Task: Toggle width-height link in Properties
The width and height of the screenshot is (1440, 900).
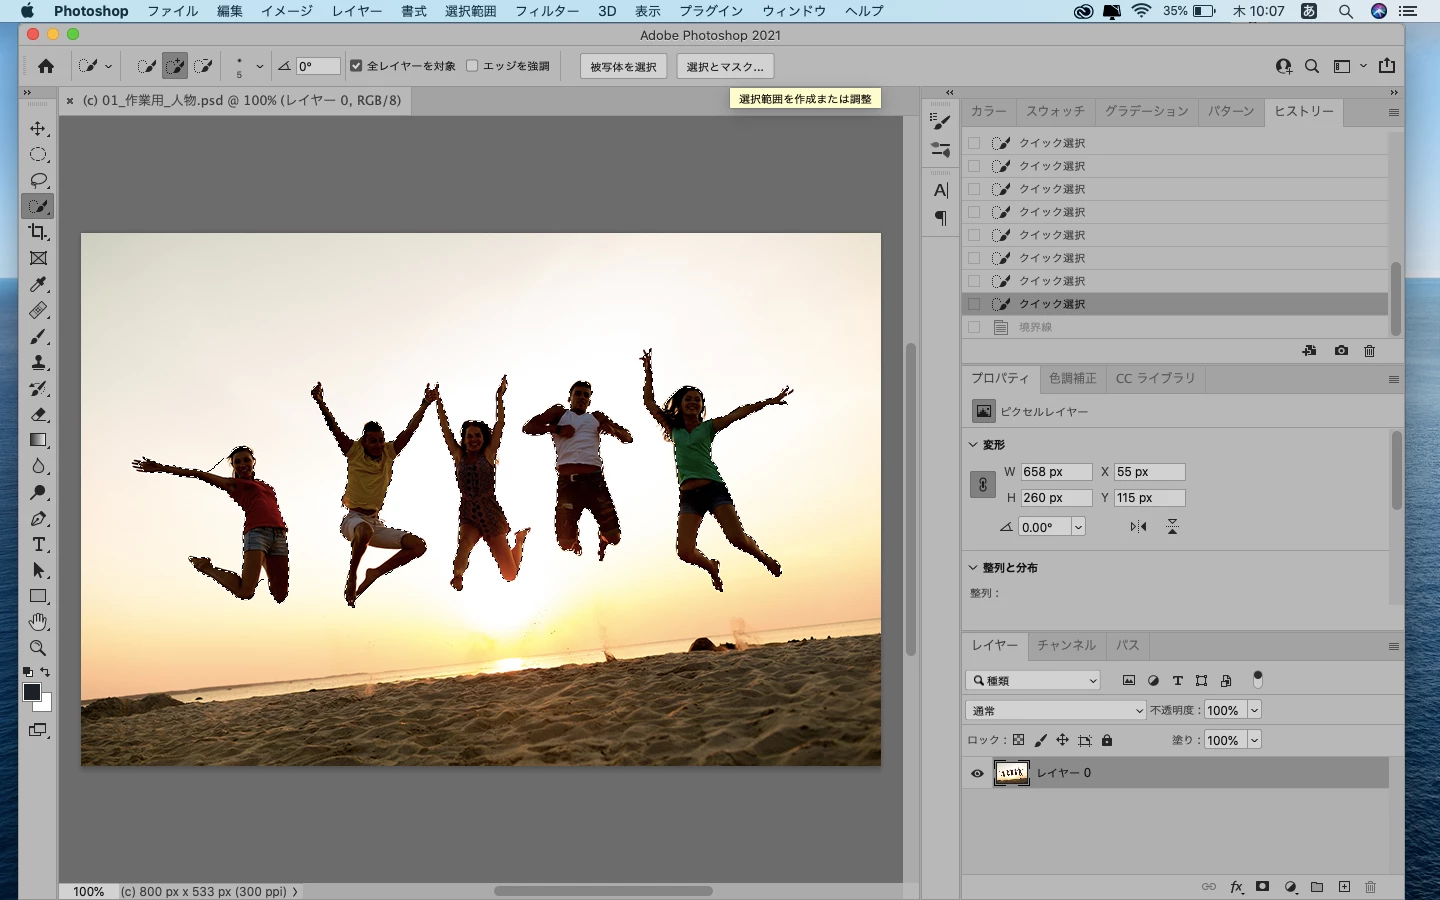Action: (x=982, y=485)
